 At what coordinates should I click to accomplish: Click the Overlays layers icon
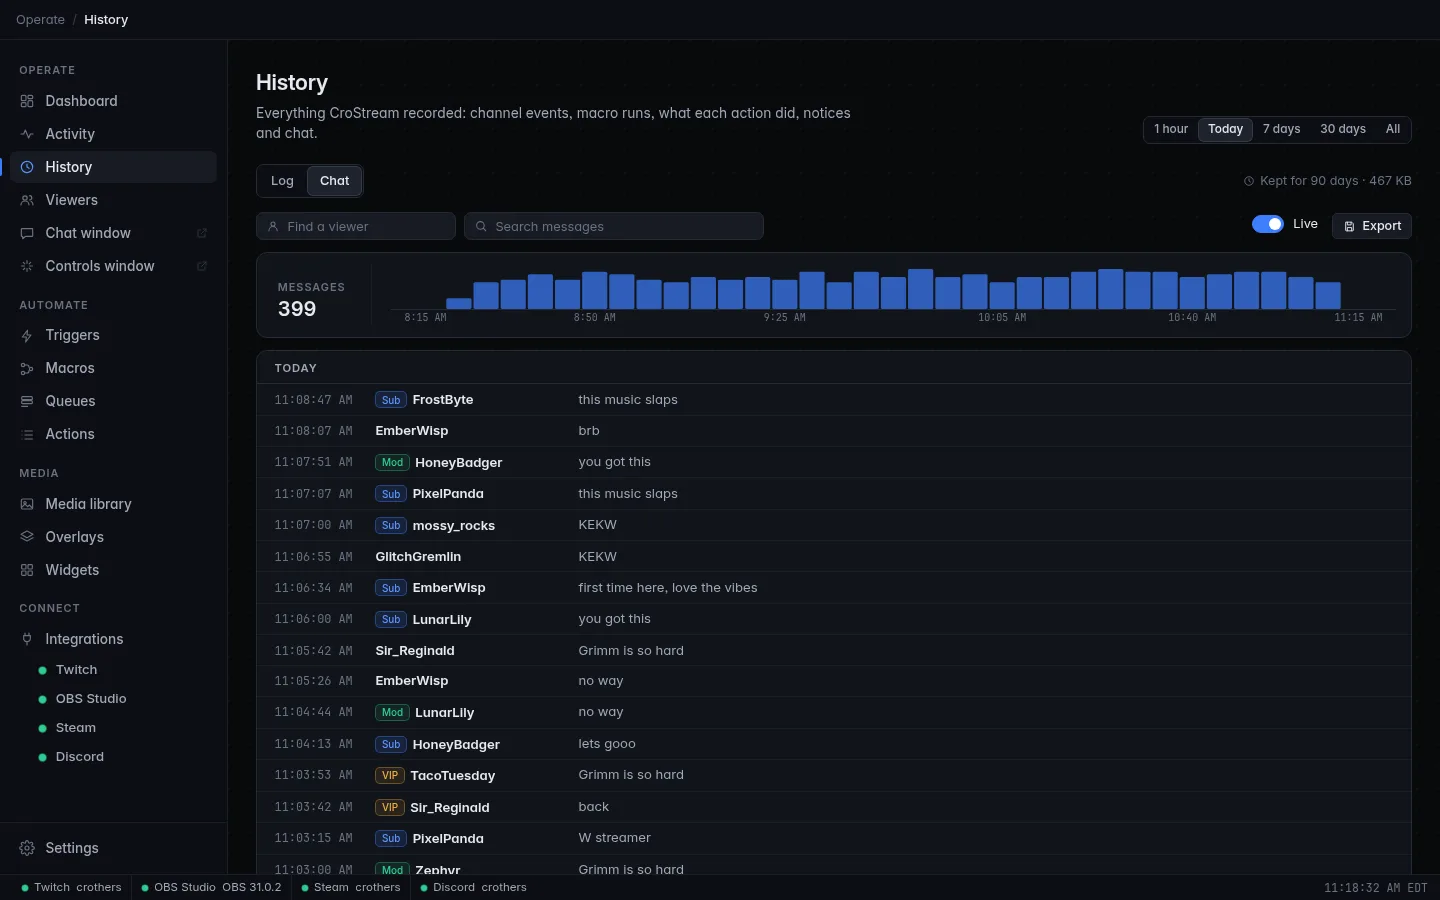pyautogui.click(x=27, y=537)
